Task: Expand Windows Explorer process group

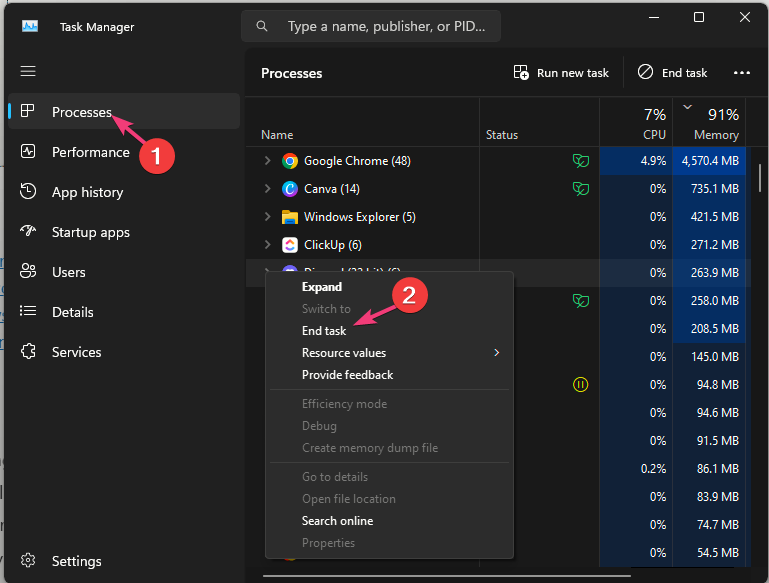Action: pos(267,217)
